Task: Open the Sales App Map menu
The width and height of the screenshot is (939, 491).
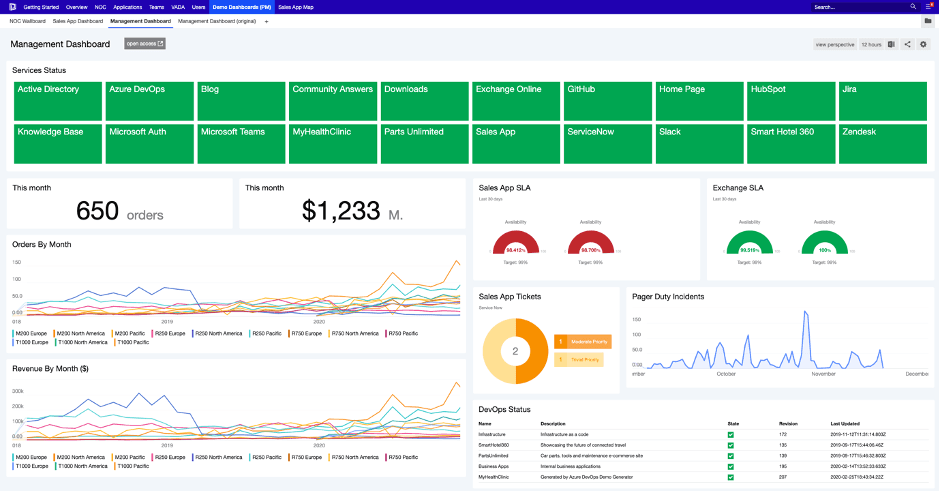Action: (x=296, y=7)
